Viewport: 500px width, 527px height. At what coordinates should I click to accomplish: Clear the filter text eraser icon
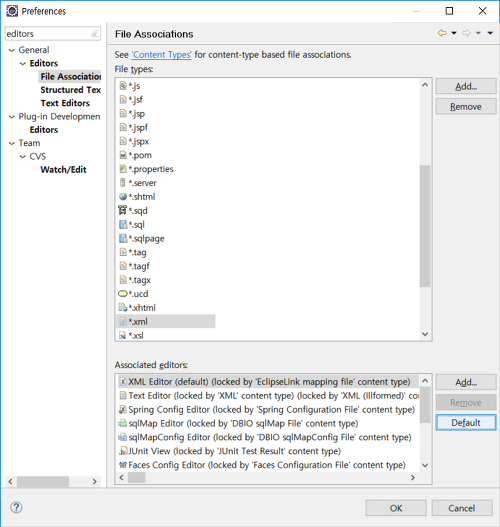(95, 34)
